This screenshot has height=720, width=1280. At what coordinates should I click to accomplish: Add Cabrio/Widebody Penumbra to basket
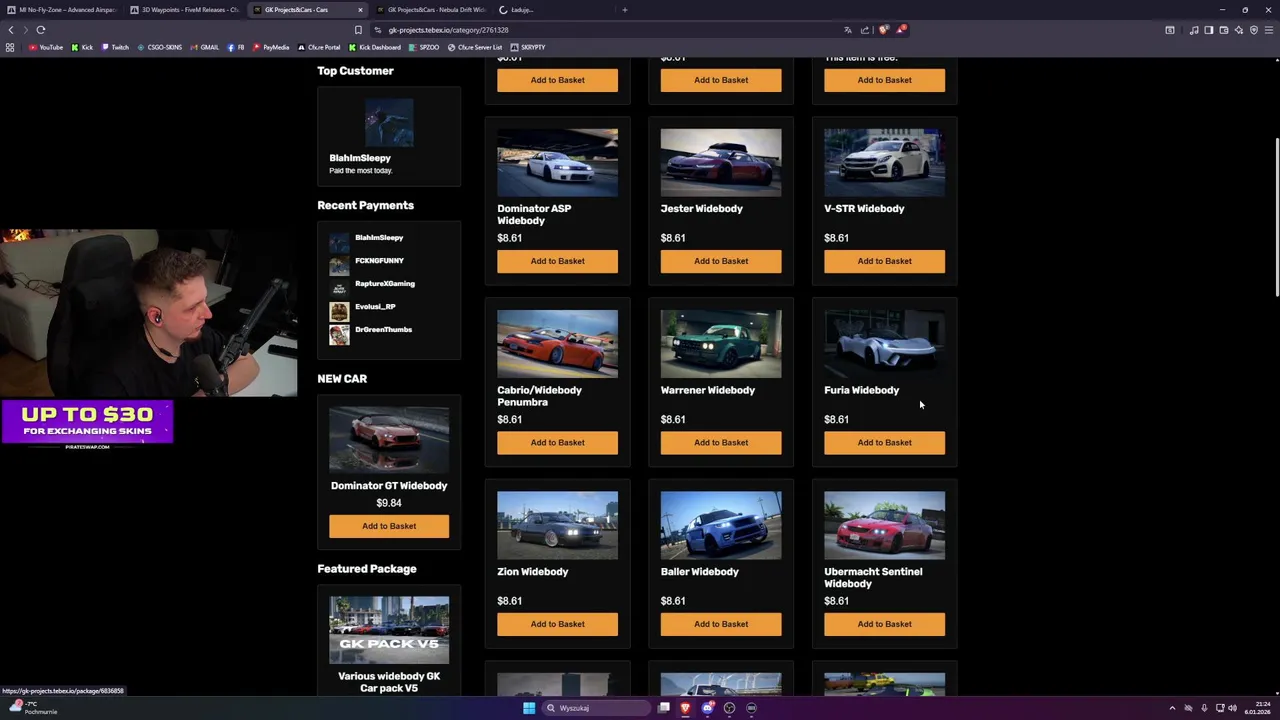pos(557,442)
